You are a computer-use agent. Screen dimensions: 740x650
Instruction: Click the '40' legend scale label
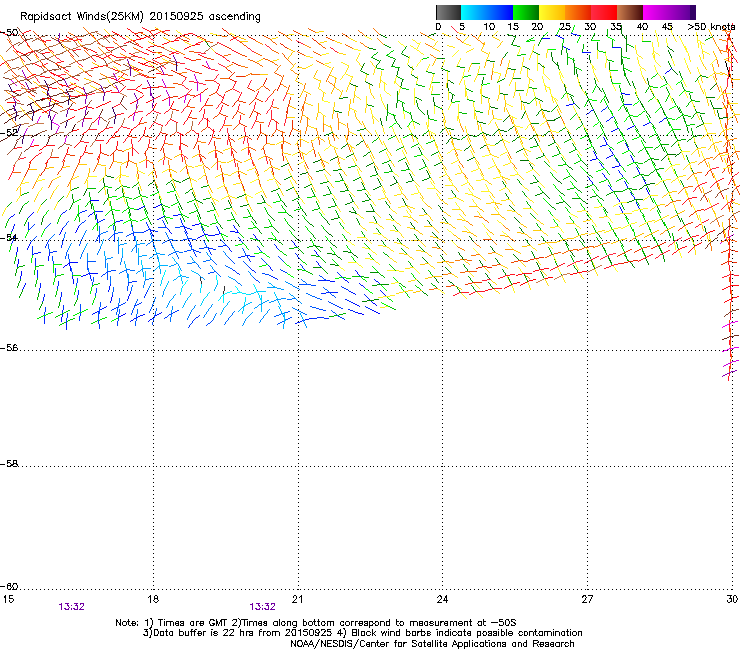pos(642,27)
